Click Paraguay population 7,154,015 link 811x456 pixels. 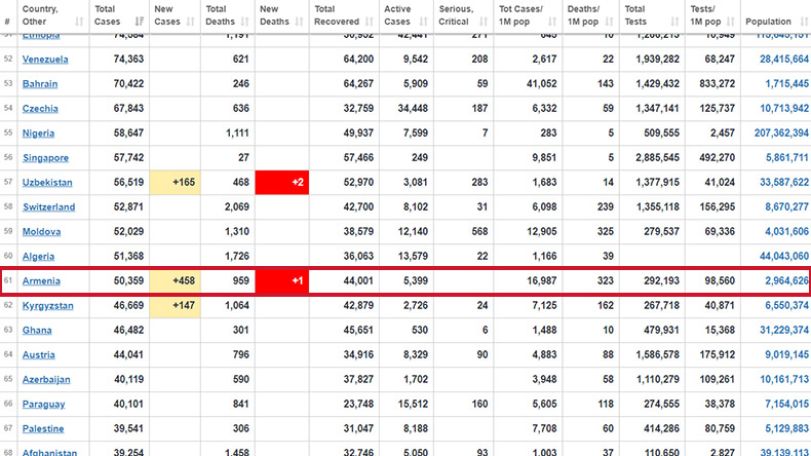[x=787, y=404]
